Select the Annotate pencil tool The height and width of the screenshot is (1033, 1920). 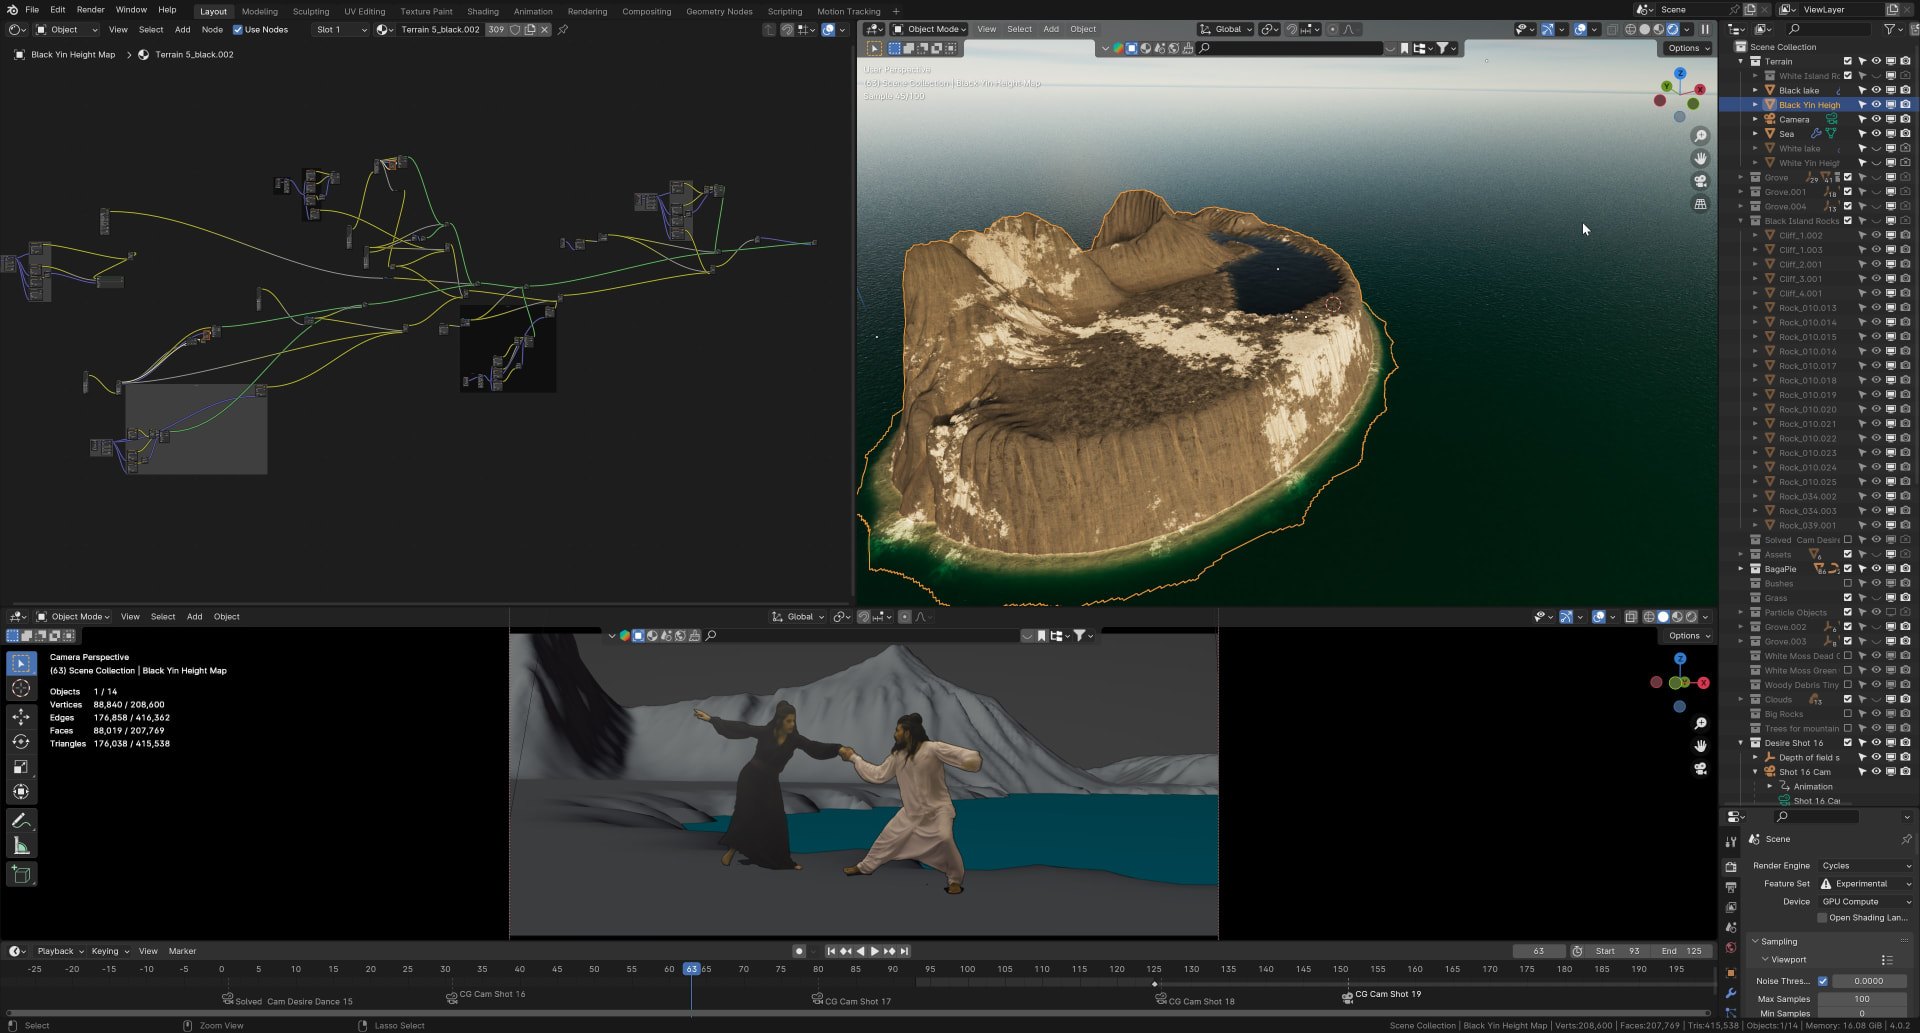(x=21, y=821)
